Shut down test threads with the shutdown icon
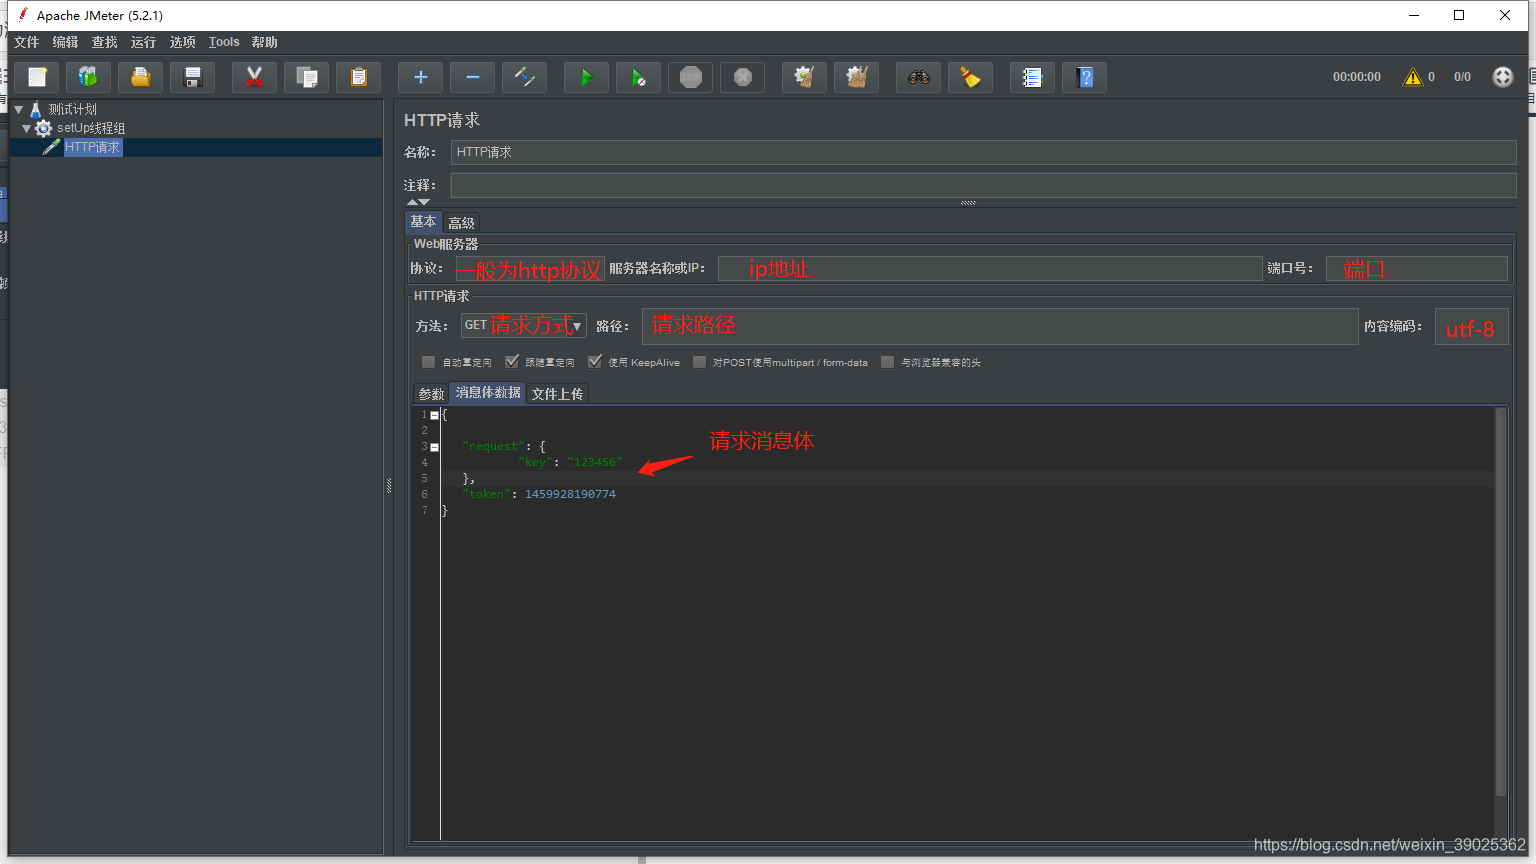 [743, 77]
